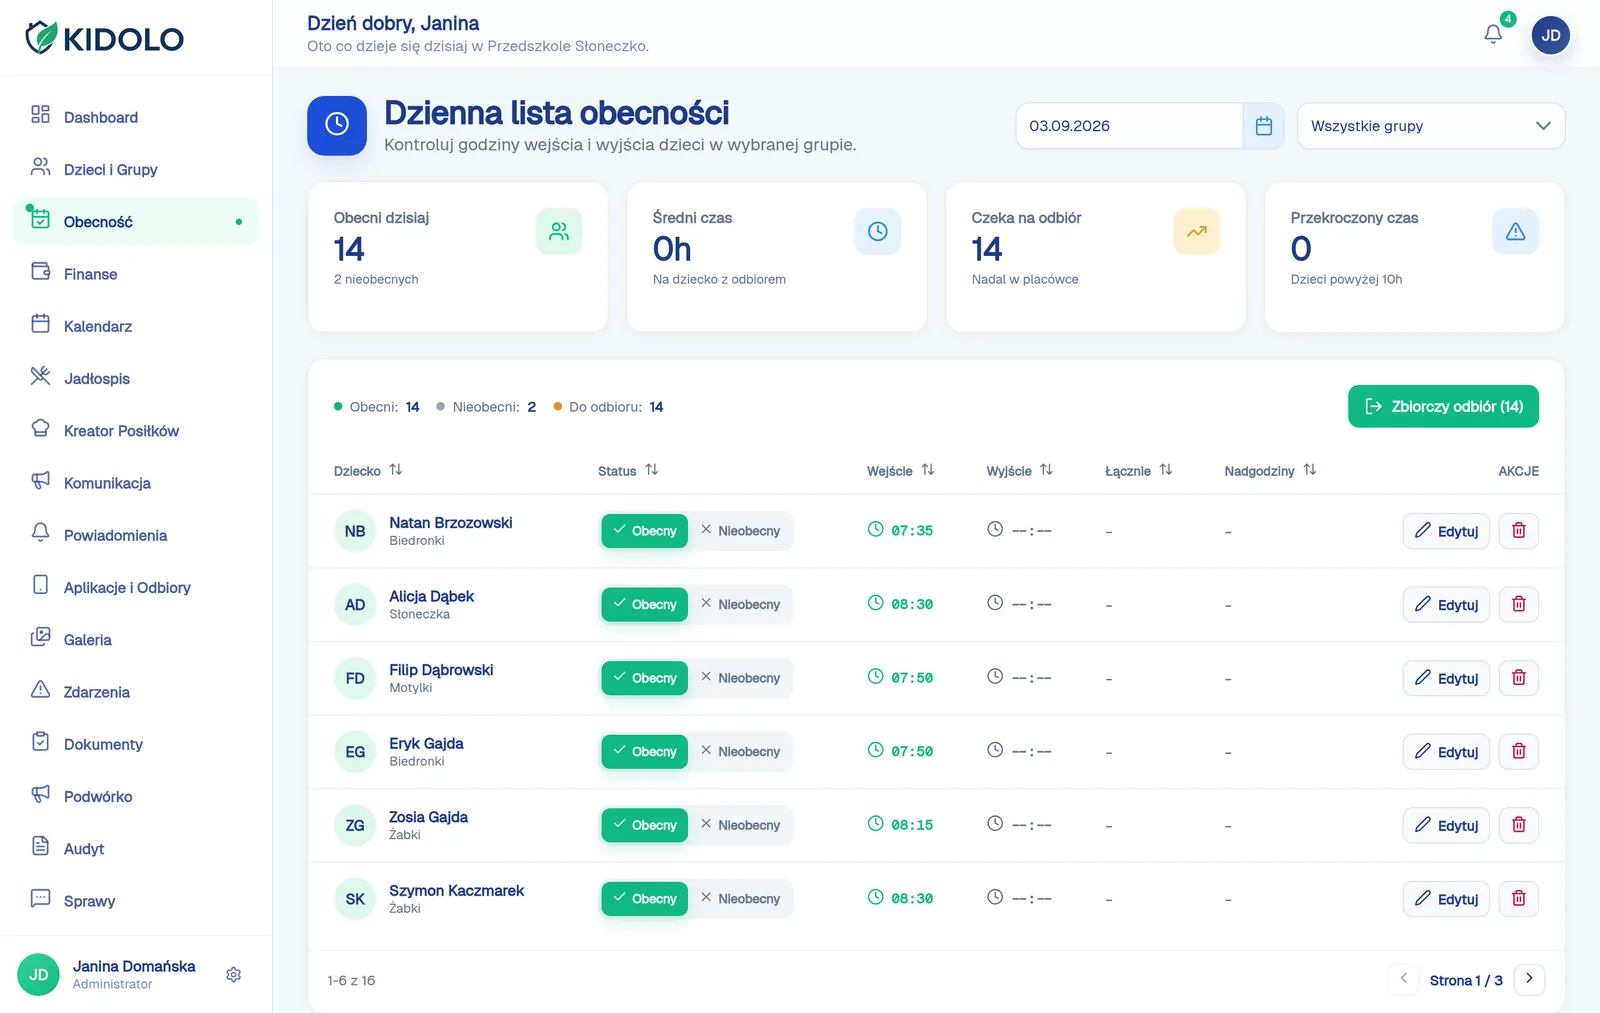This screenshot has height=1013, width=1600.
Task: Edit Natan Brzozowski's record with Edytuj
Action: tap(1446, 531)
